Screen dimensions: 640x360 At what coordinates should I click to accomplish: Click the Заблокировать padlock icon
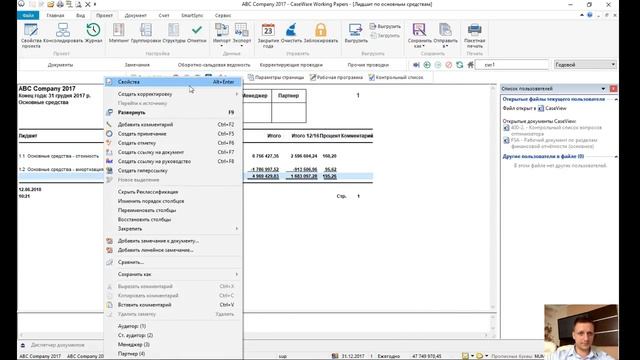321,31
